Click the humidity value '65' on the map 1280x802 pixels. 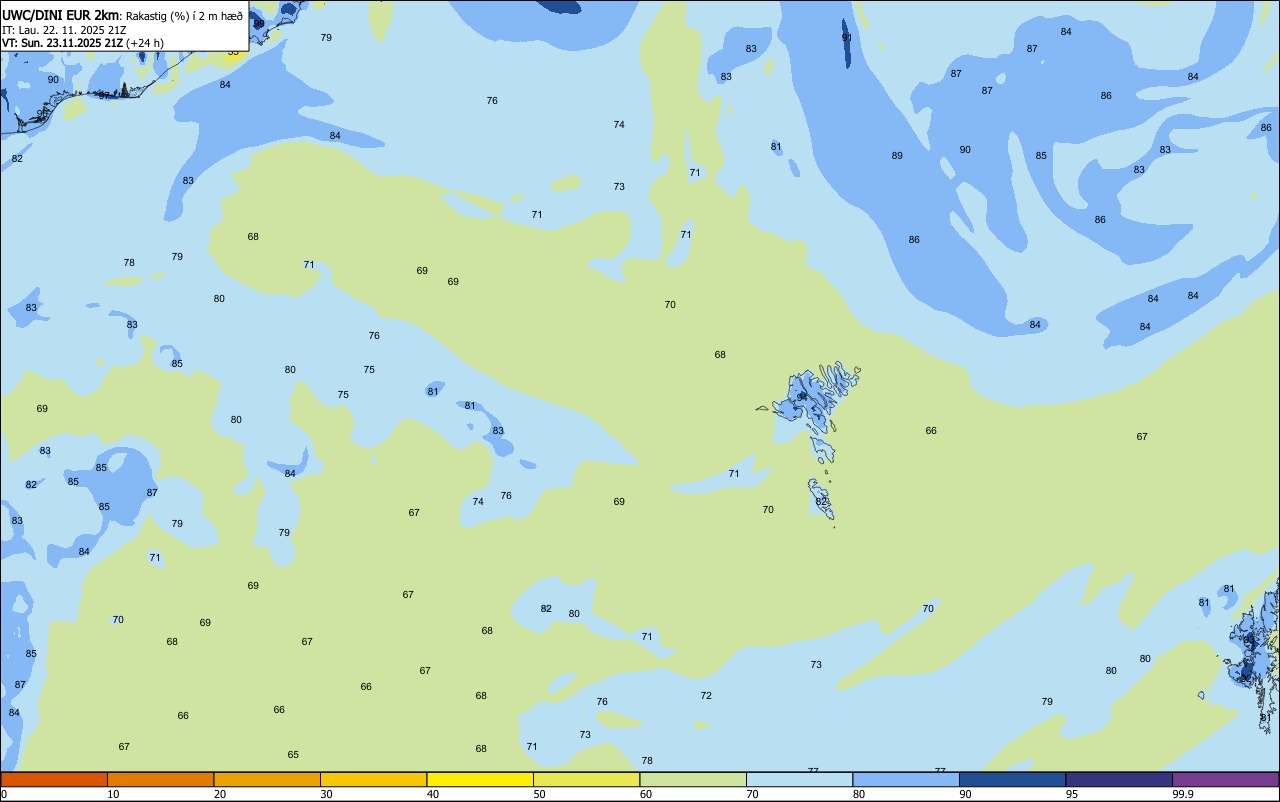point(293,755)
